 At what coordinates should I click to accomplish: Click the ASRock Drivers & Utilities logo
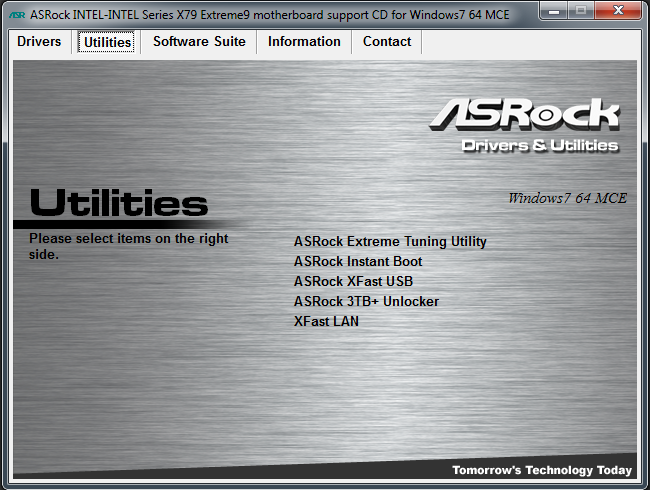[x=524, y=126]
